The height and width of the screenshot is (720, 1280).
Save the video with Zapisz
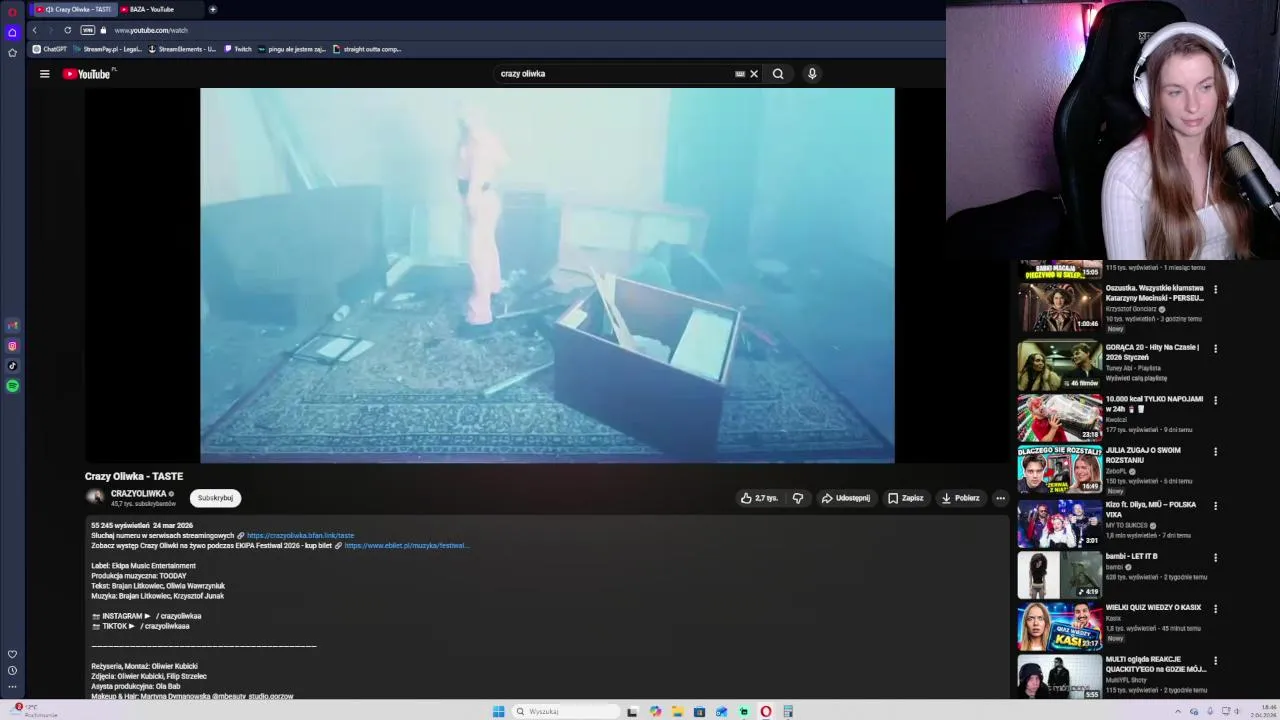pyautogui.click(x=906, y=498)
